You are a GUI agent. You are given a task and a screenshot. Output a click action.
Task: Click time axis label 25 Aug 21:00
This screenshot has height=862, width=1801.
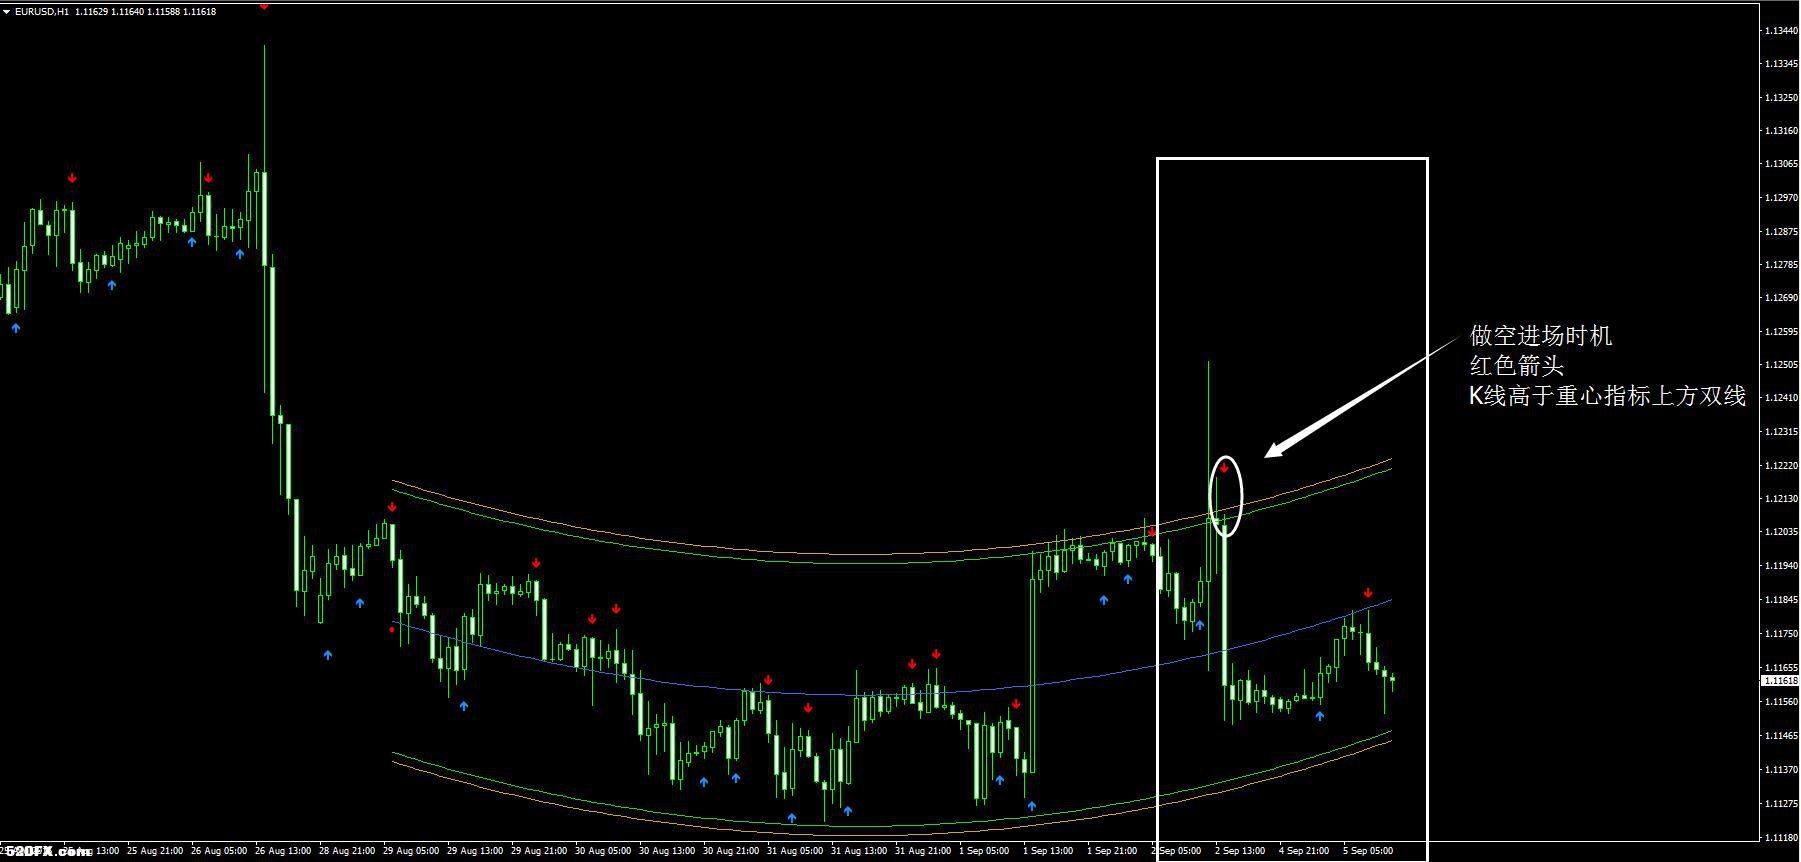155,852
